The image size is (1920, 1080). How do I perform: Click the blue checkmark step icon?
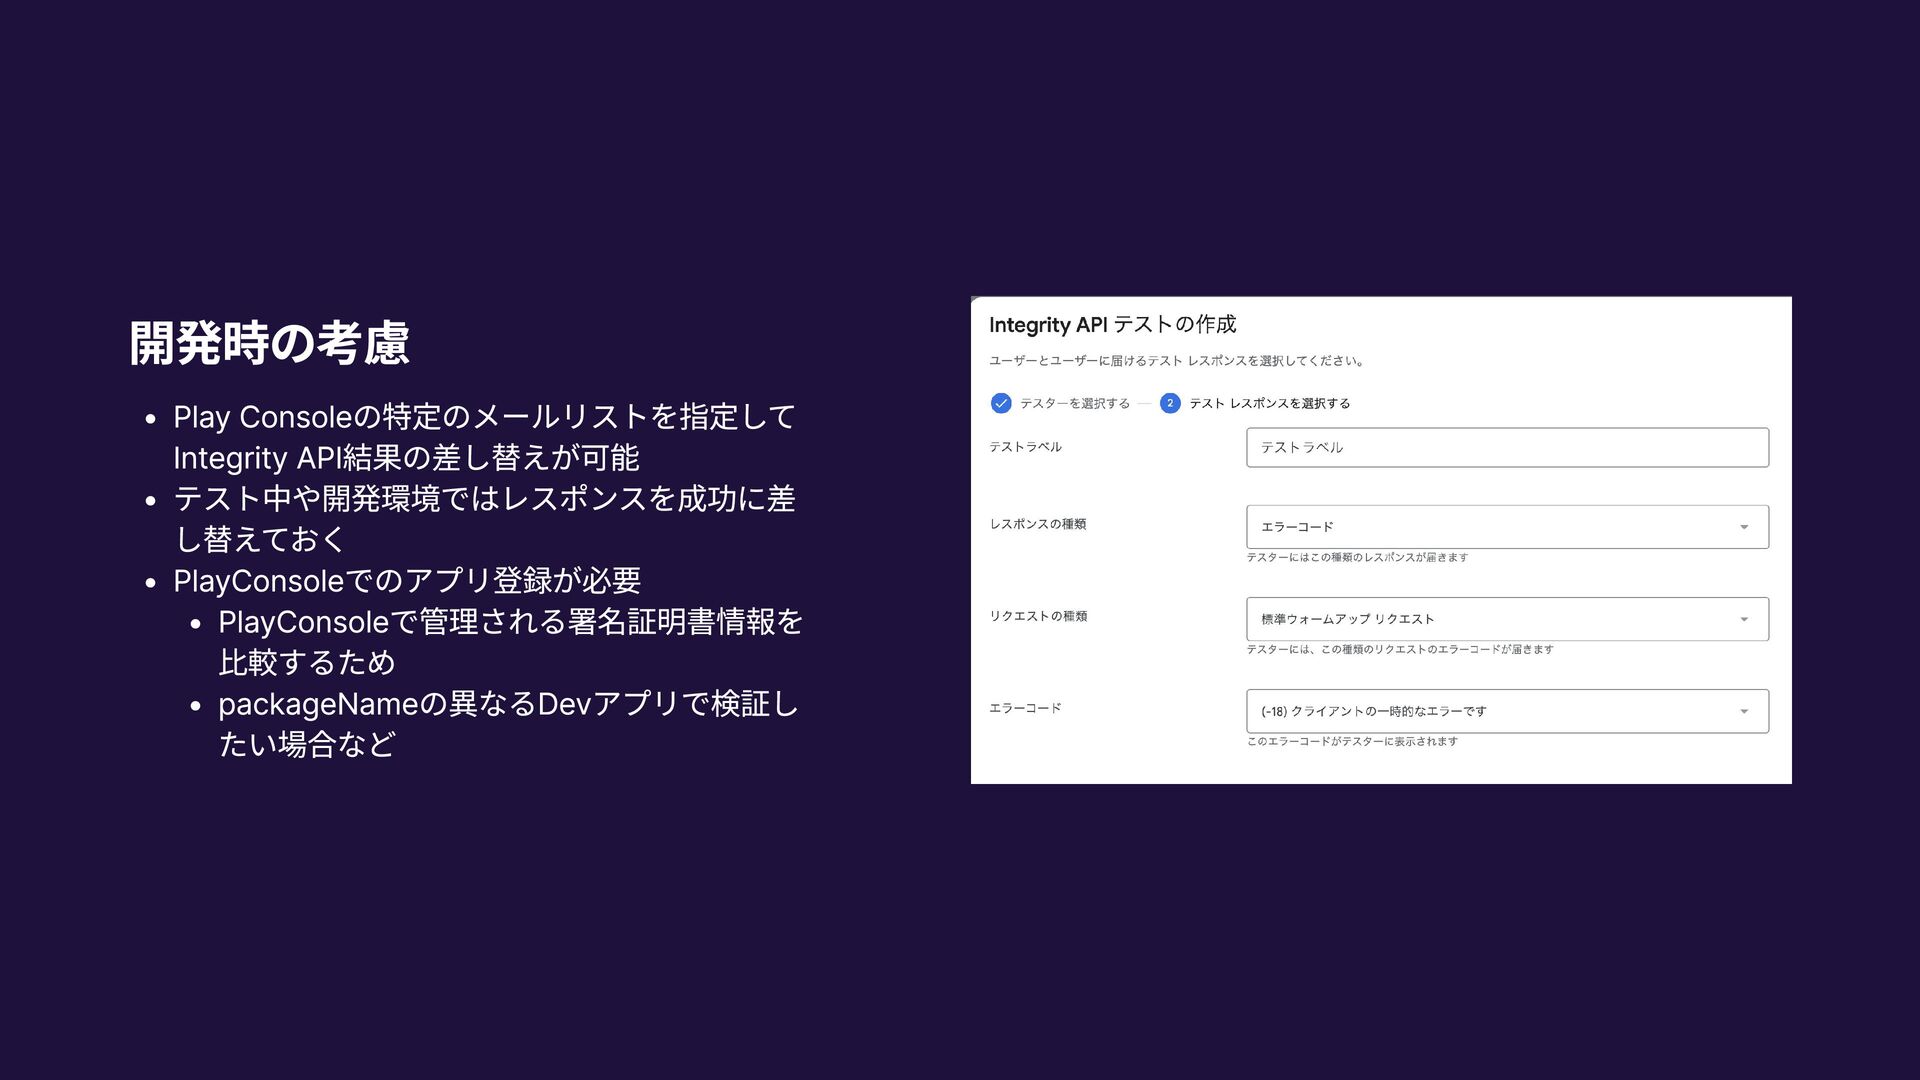(1000, 403)
